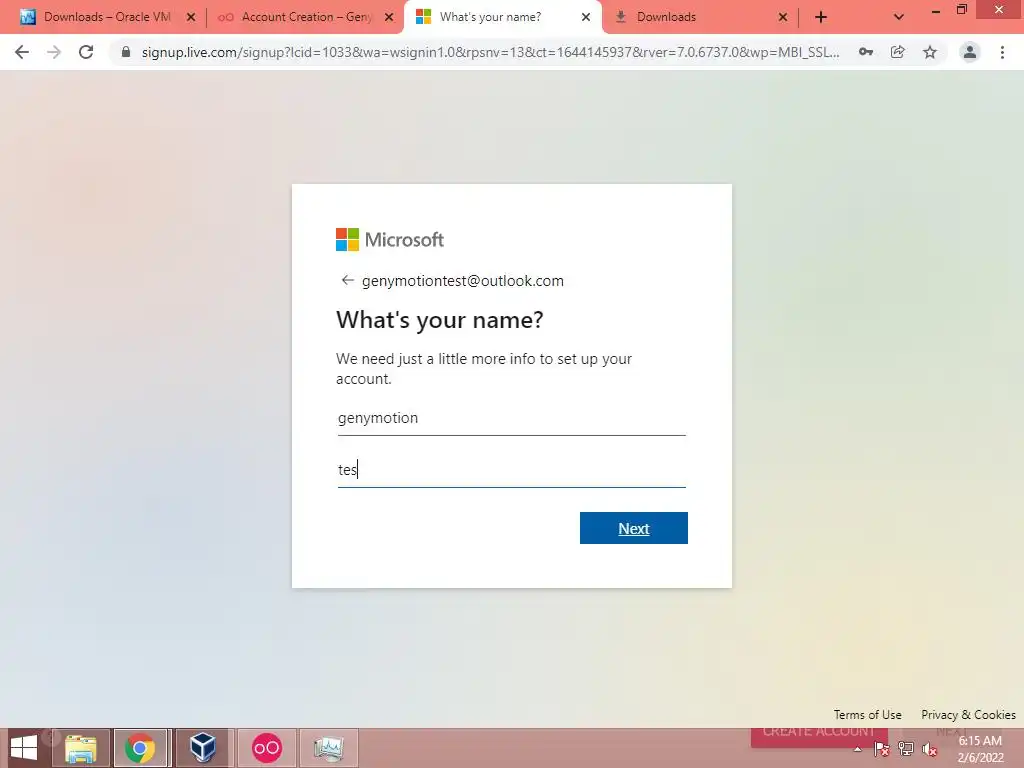Open the saved passwords key icon

pos(866,52)
